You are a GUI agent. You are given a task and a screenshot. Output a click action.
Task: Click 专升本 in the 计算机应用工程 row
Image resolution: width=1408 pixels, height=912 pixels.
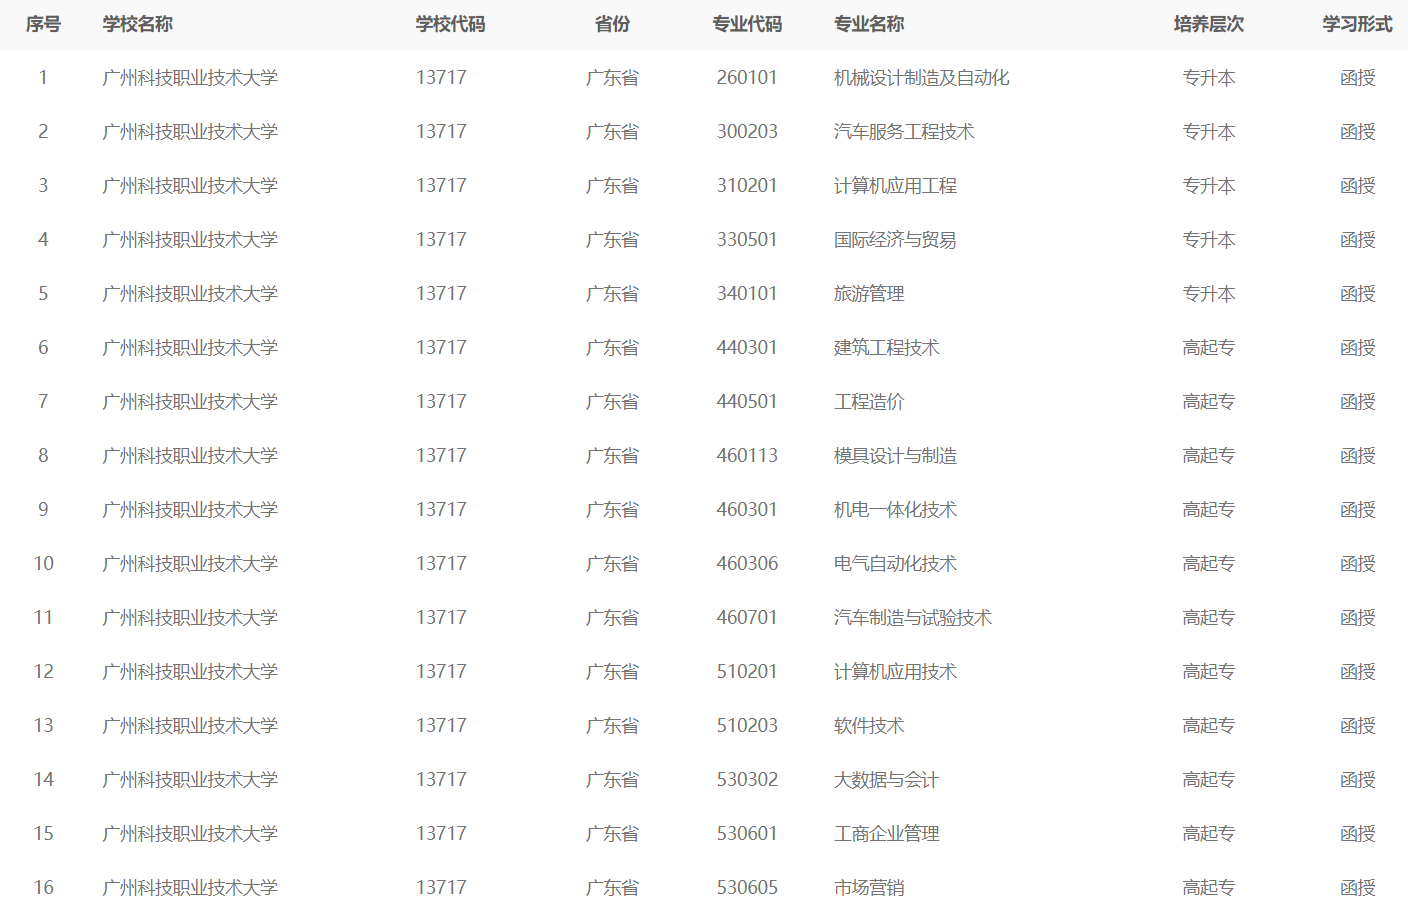[x=1209, y=186]
